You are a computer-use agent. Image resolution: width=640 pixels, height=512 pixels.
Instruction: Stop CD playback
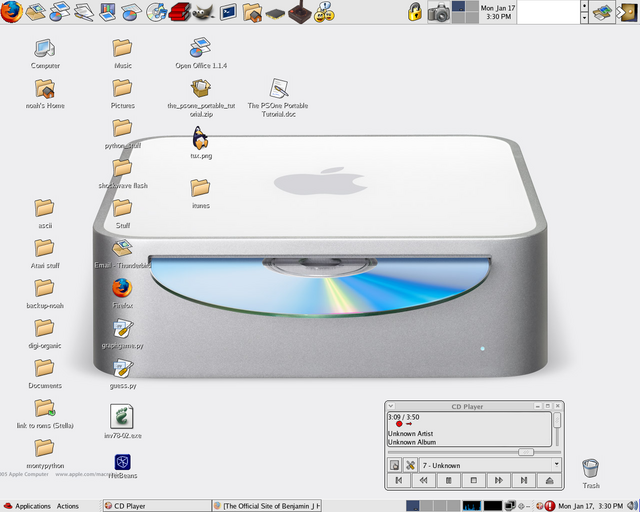click(x=474, y=480)
